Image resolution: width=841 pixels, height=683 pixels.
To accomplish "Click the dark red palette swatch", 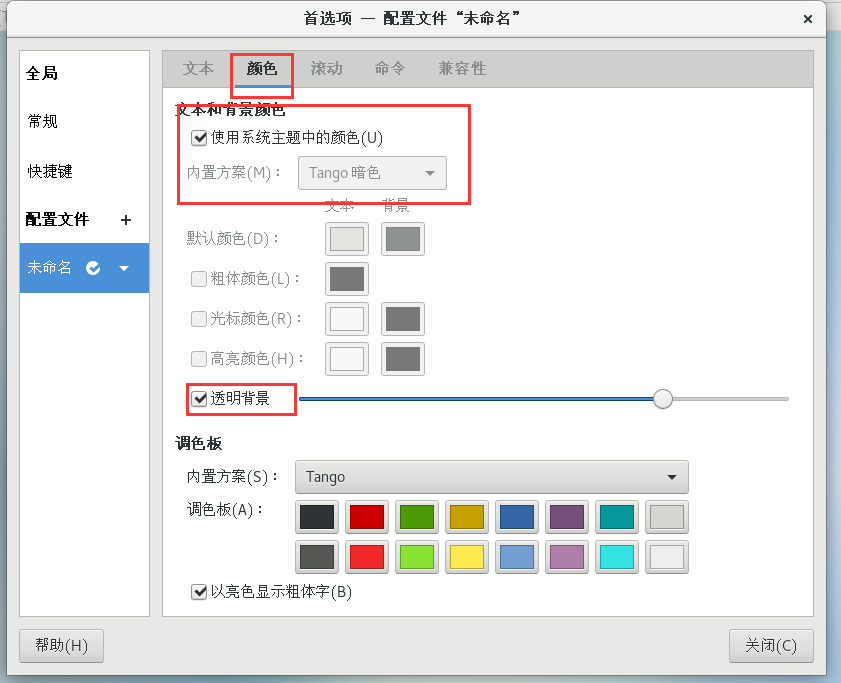I will [367, 517].
